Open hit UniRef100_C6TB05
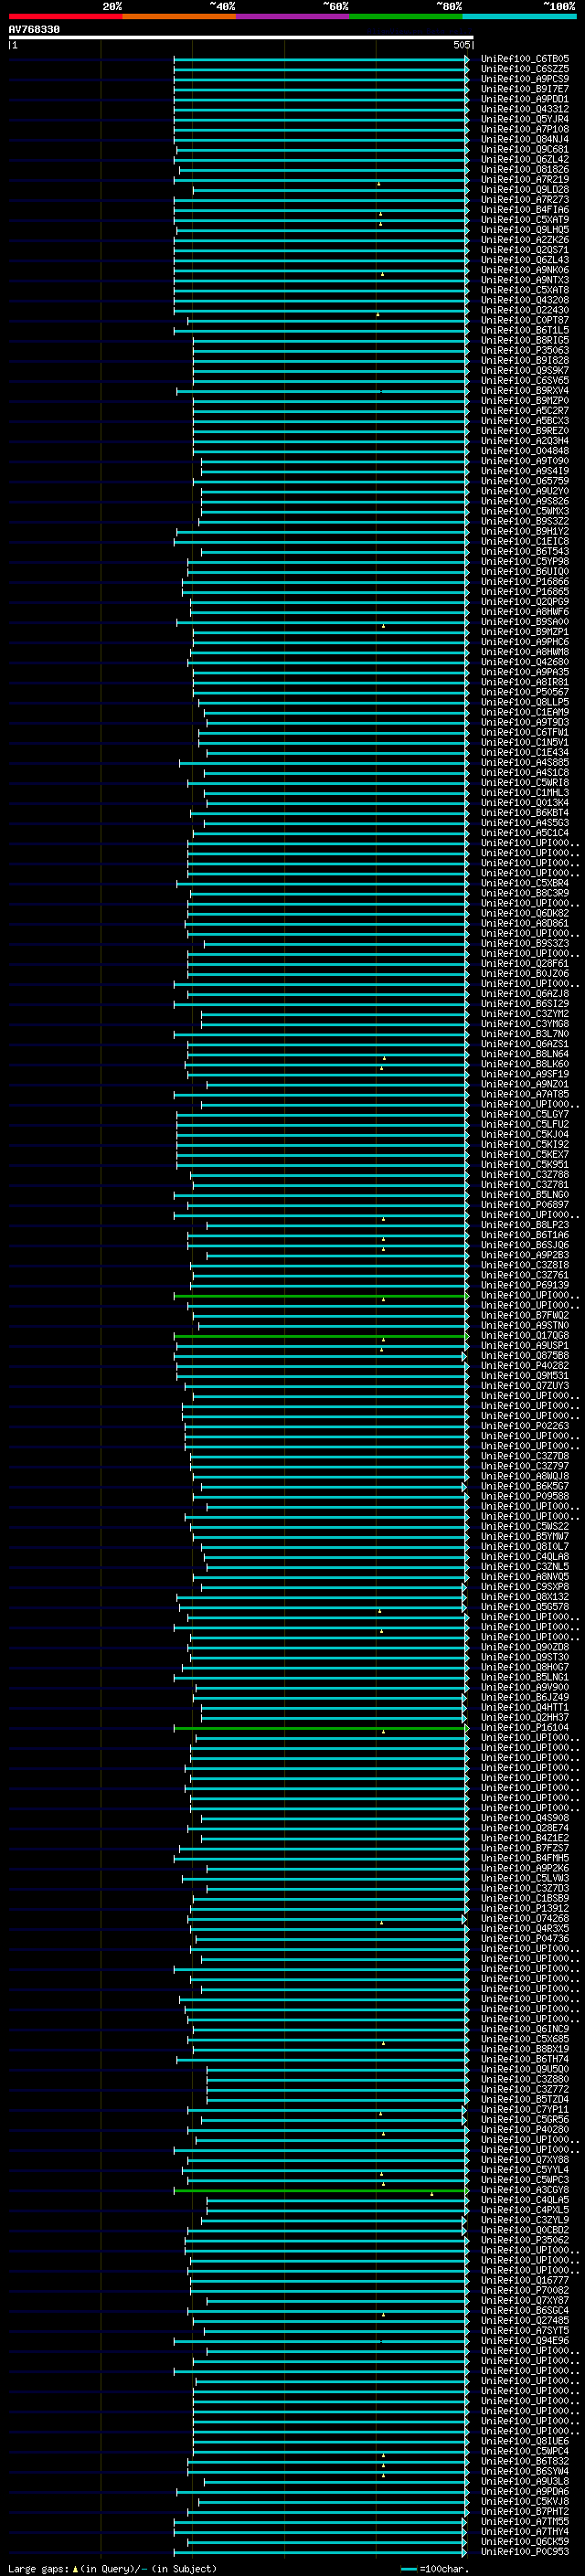The width and height of the screenshot is (585, 2576). tap(524, 59)
